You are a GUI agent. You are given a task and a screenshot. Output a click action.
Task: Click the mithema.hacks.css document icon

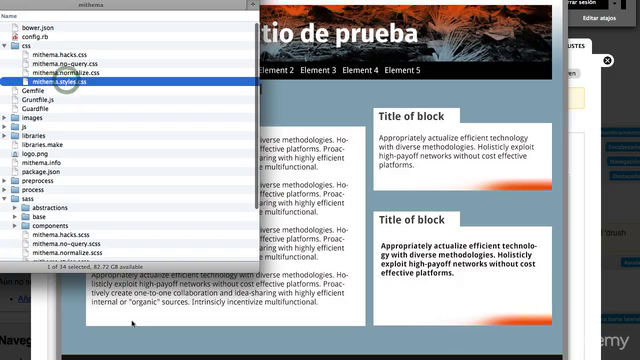tap(26, 55)
